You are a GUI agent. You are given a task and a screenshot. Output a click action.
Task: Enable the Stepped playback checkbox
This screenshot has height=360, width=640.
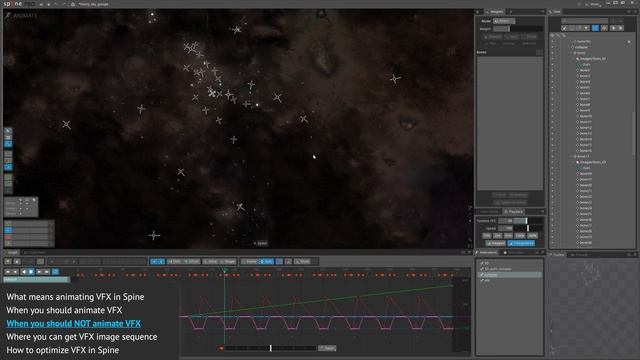click(495, 243)
